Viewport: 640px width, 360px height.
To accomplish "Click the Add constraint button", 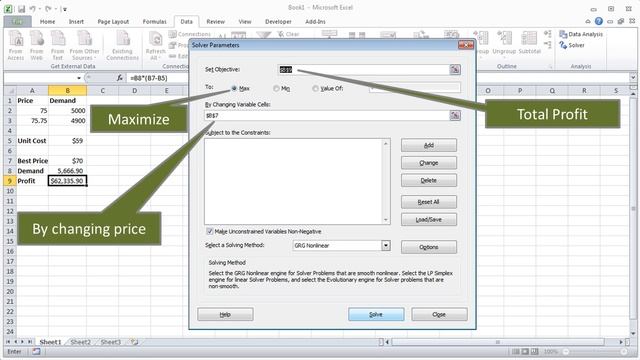I will [x=429, y=145].
